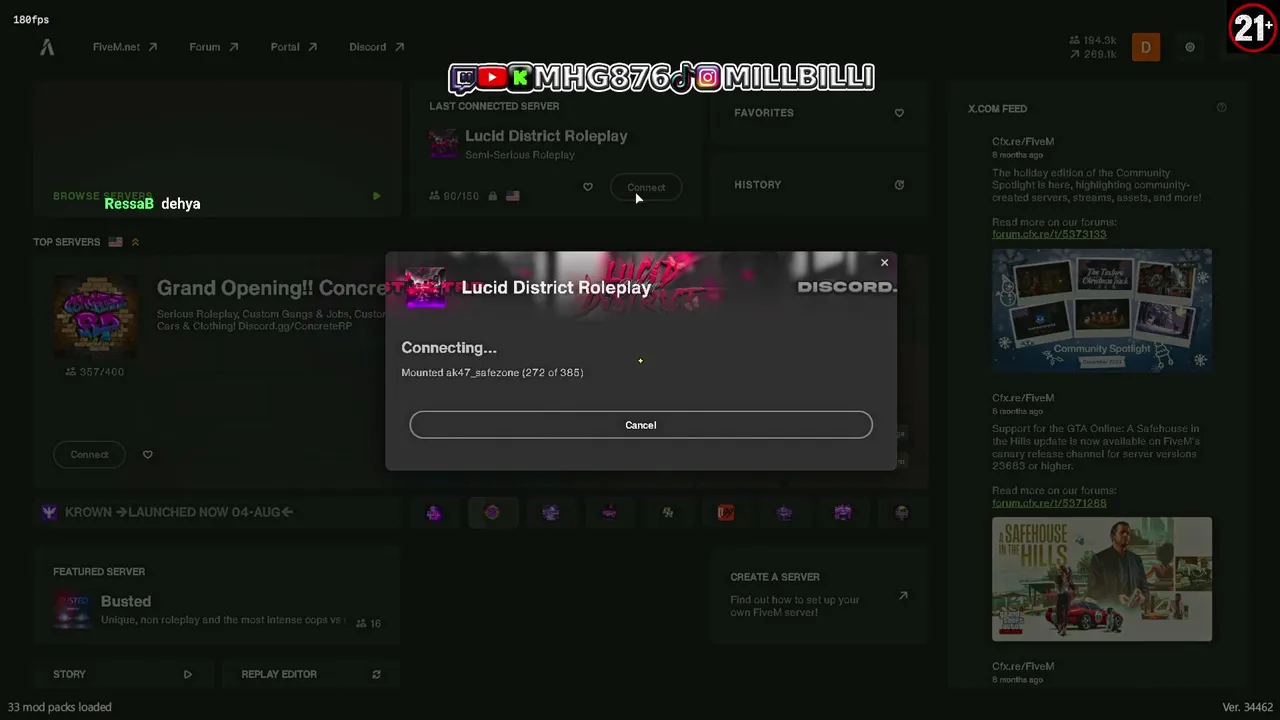
Task: Open History via the clock icon
Action: [x=899, y=185]
